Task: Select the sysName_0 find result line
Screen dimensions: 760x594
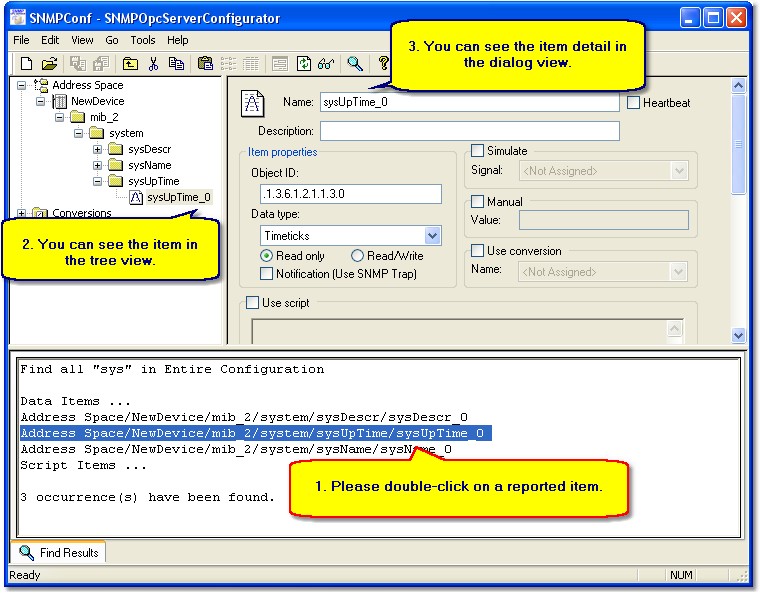Action: coord(236,449)
